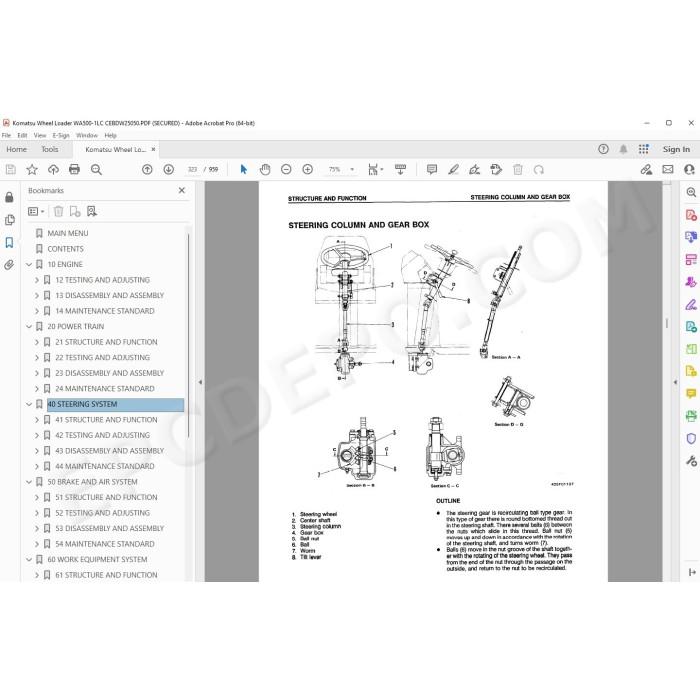700x700 pixels.
Task: Star this file as favorite
Action: click(32, 170)
